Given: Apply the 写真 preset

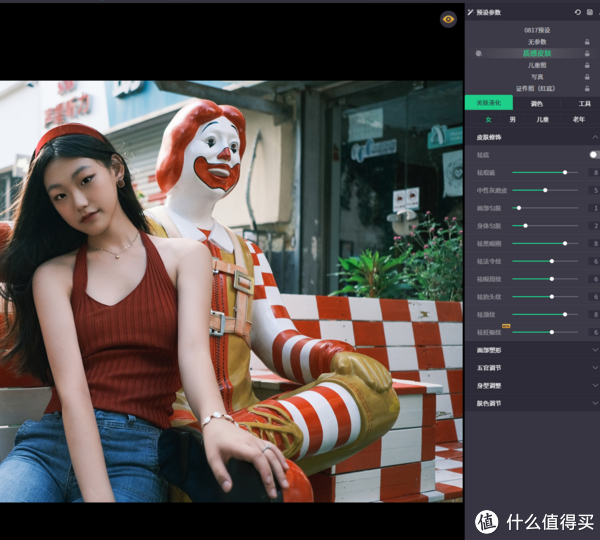Looking at the screenshot, I should [537, 77].
